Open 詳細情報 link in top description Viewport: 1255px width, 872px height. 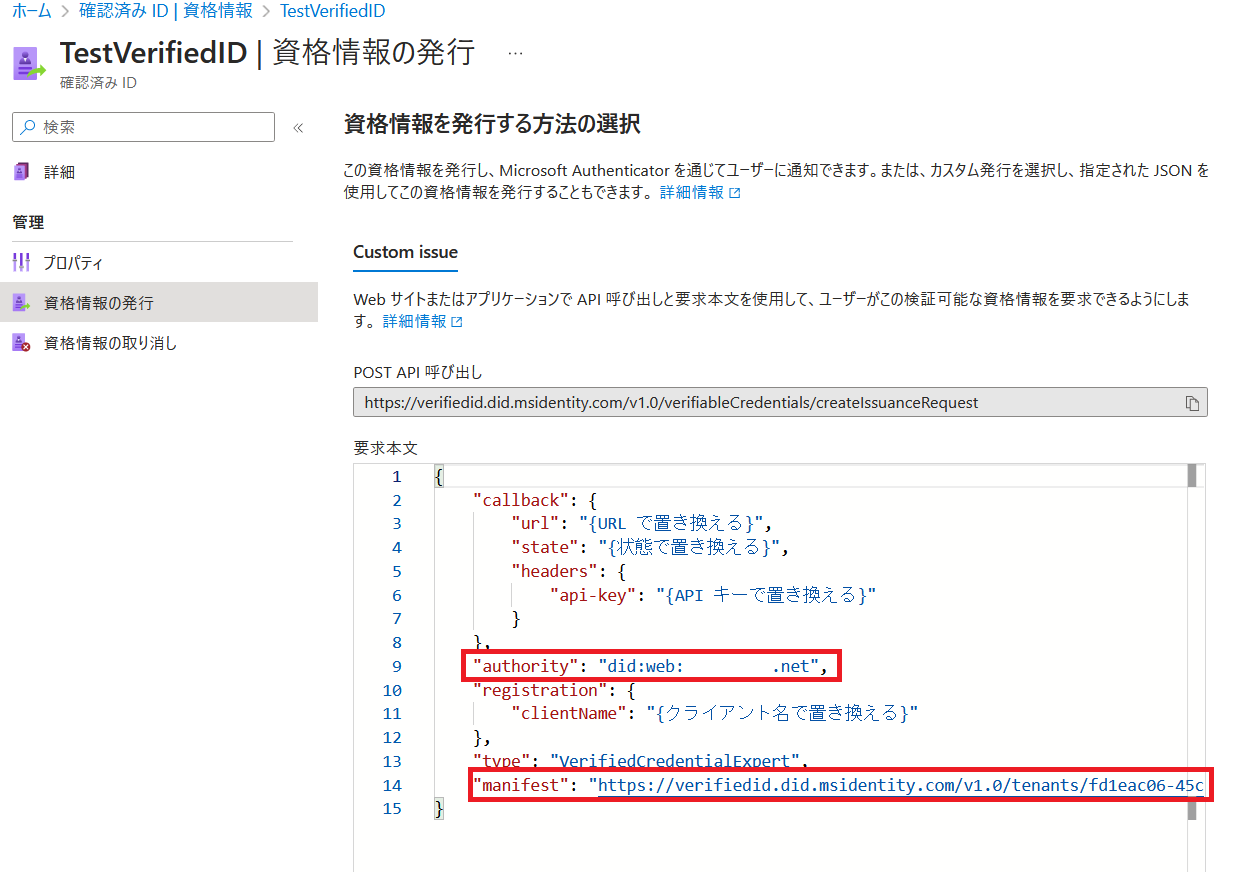[699, 192]
